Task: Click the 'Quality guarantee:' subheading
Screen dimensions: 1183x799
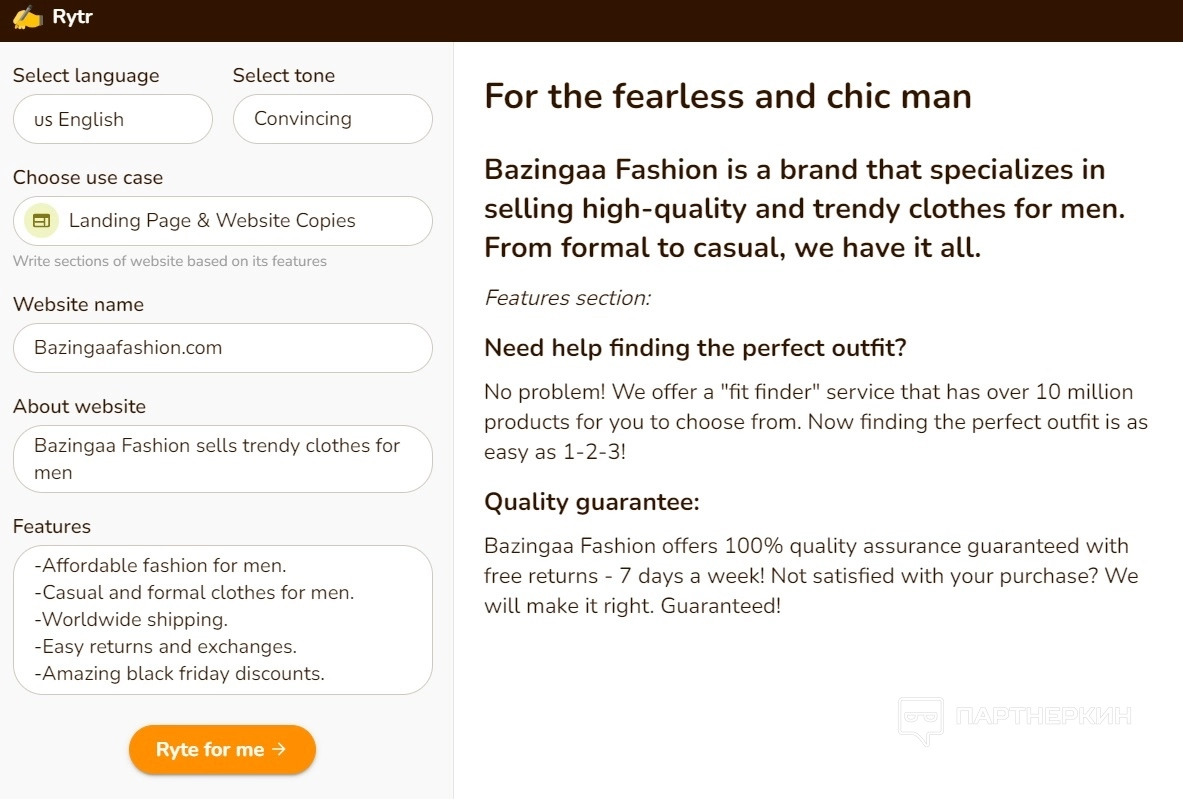Action: pyautogui.click(x=591, y=502)
